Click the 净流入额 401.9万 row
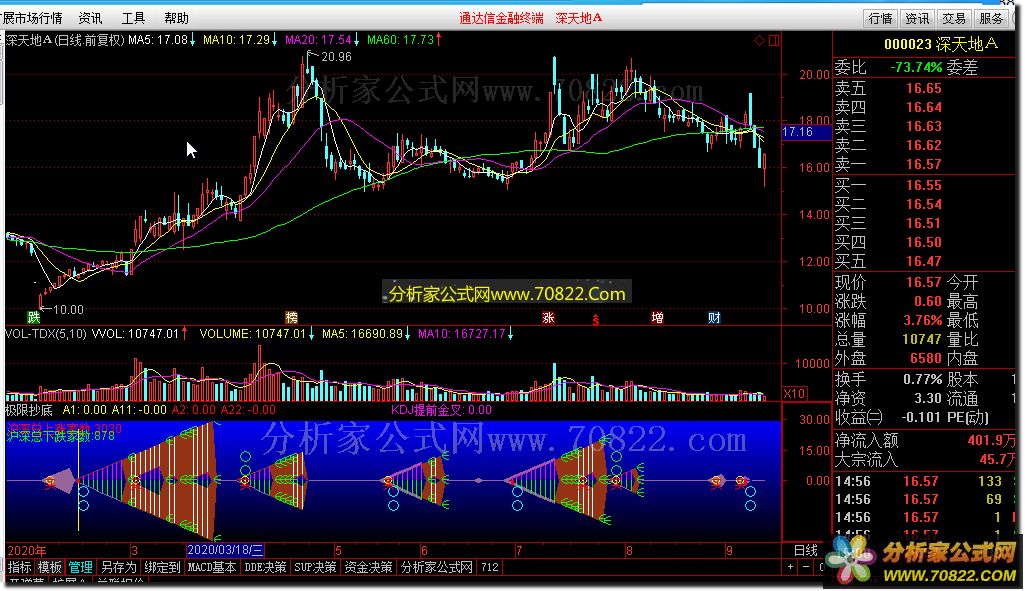 tap(924, 441)
